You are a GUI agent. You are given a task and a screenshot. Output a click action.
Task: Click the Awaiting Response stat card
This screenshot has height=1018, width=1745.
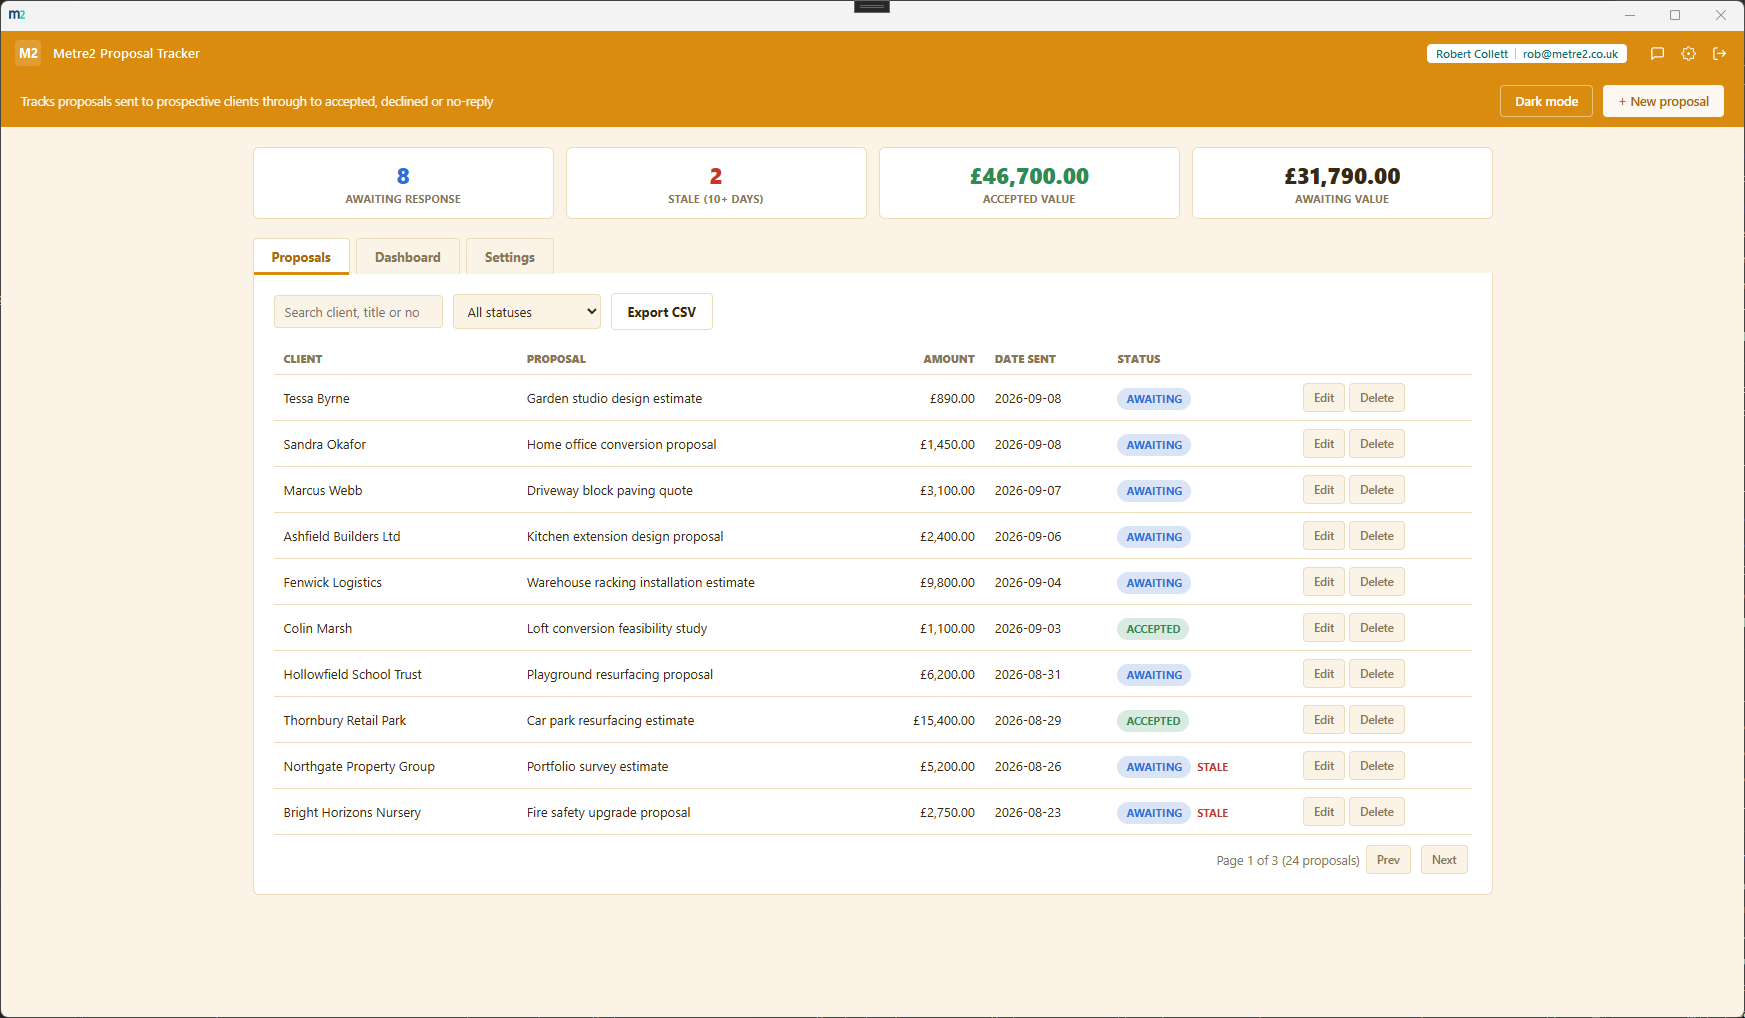(x=403, y=183)
